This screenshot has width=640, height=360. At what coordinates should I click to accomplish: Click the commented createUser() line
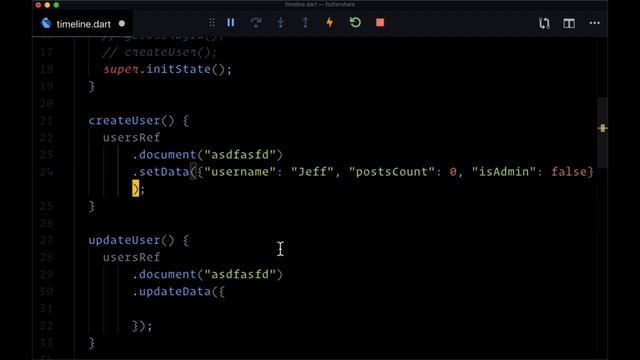(160, 52)
